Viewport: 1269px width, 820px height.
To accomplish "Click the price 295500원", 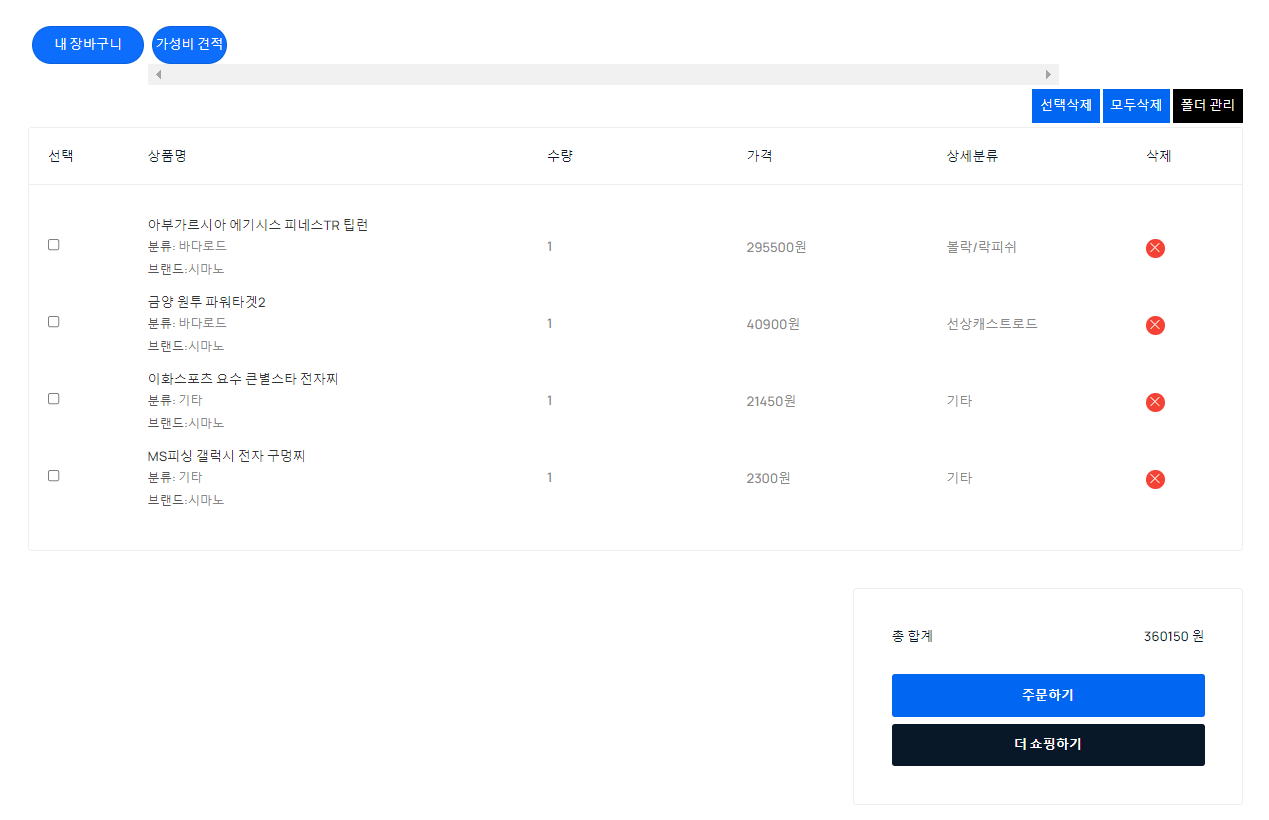I will [x=776, y=247].
